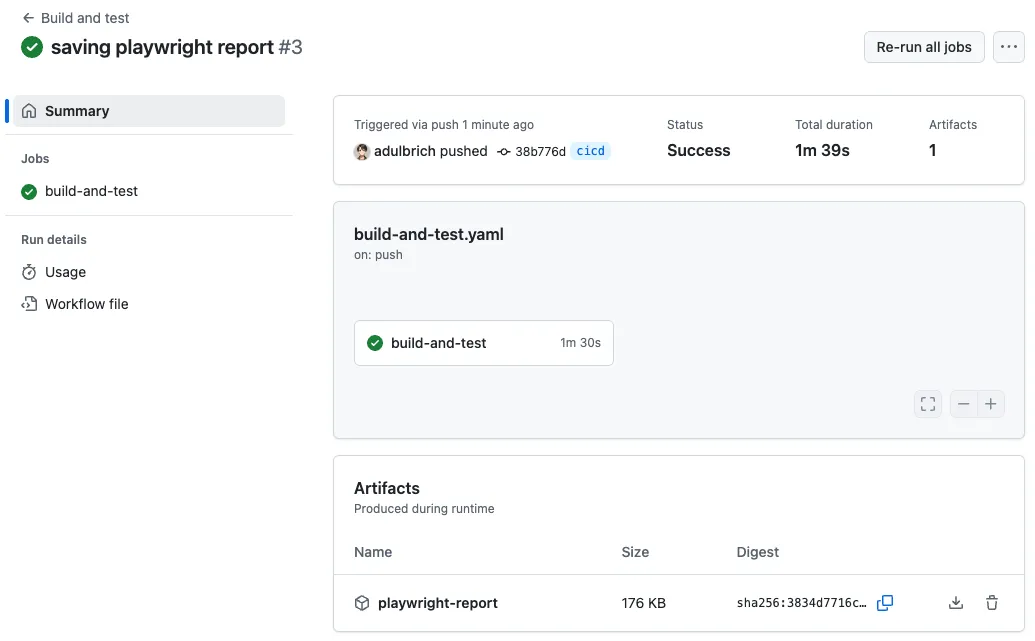This screenshot has height=641, width=1035.
Task: Copy the sha256 digest to clipboard
Action: click(x=885, y=603)
